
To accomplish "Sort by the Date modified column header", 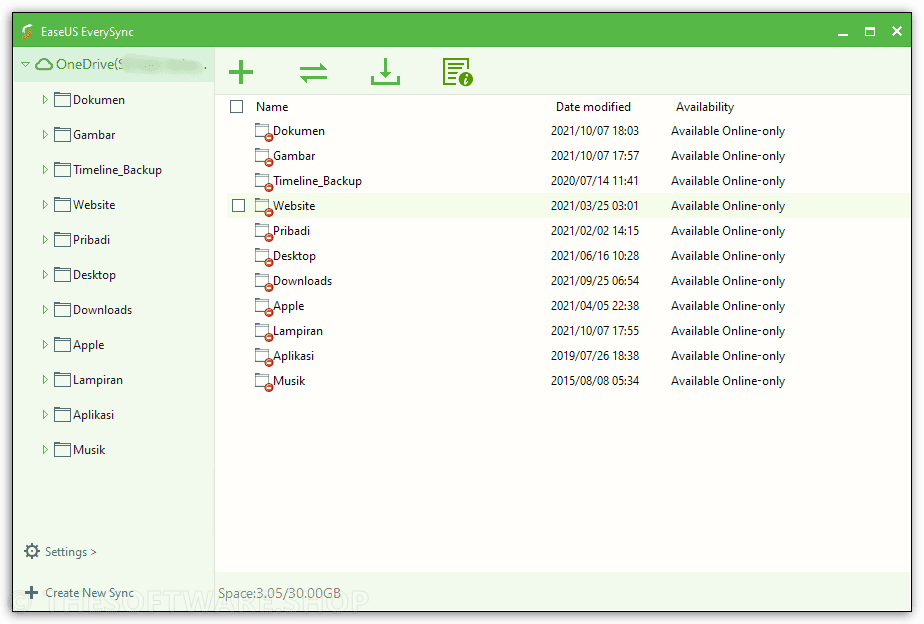I will (x=593, y=107).
